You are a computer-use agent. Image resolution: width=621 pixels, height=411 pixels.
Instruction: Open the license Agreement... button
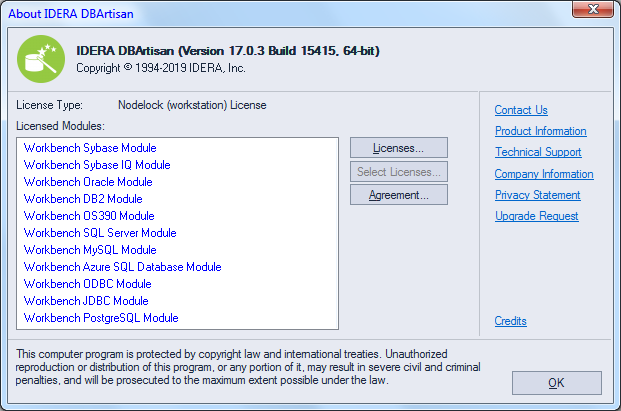pyautogui.click(x=399, y=195)
